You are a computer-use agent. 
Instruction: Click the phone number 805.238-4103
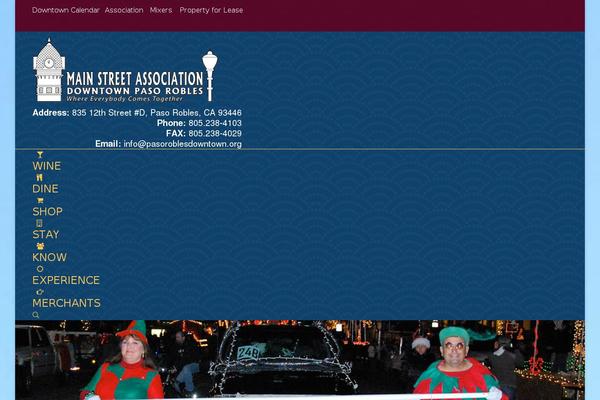[215, 123]
